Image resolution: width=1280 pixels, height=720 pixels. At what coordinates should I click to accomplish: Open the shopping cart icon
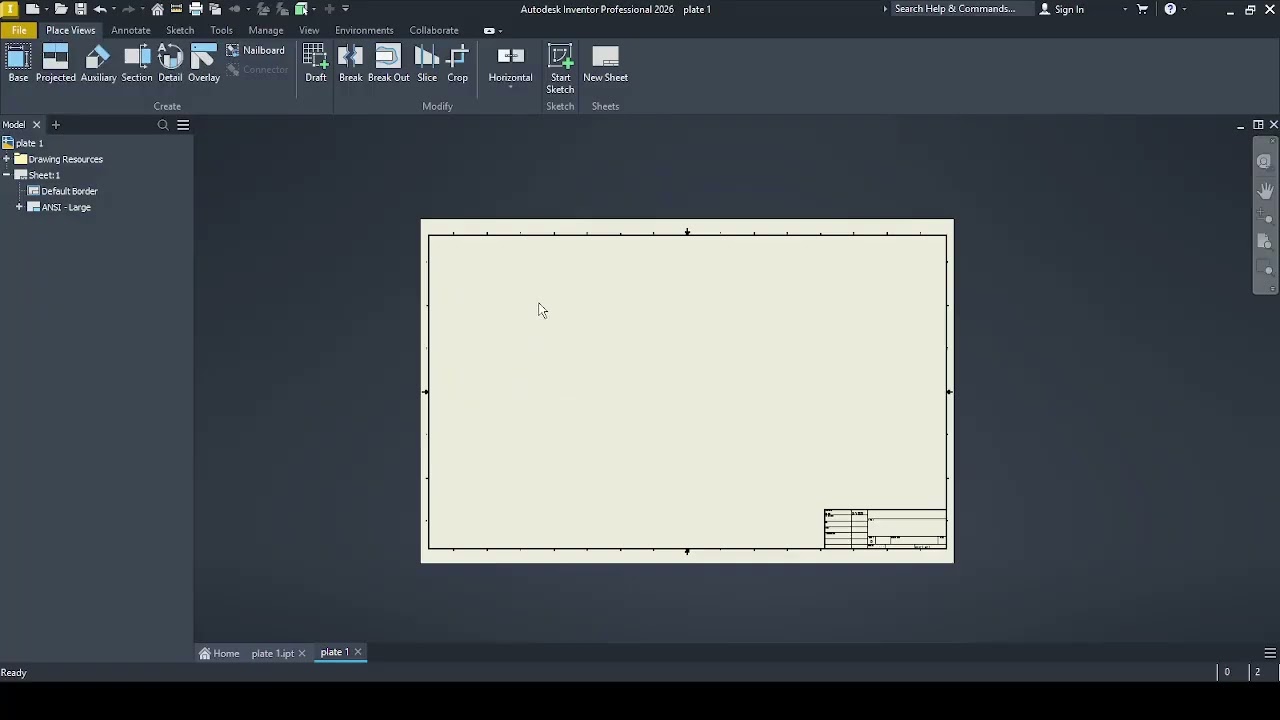point(1143,9)
